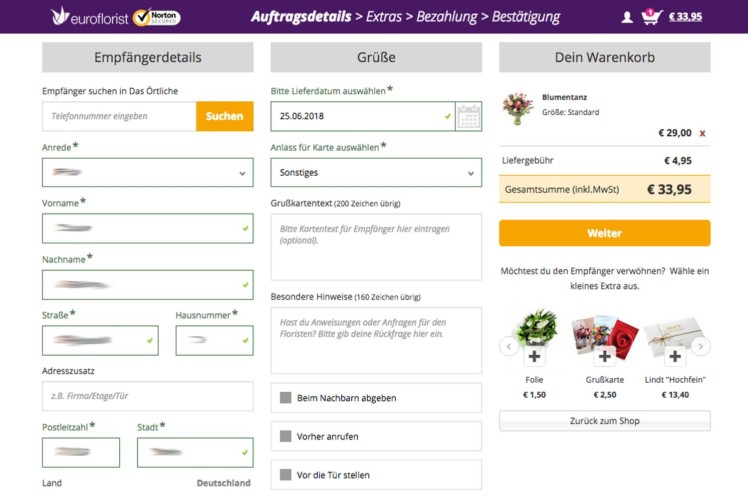Add Lindt Hochfein with plus icon
The image size is (748, 499).
click(675, 356)
